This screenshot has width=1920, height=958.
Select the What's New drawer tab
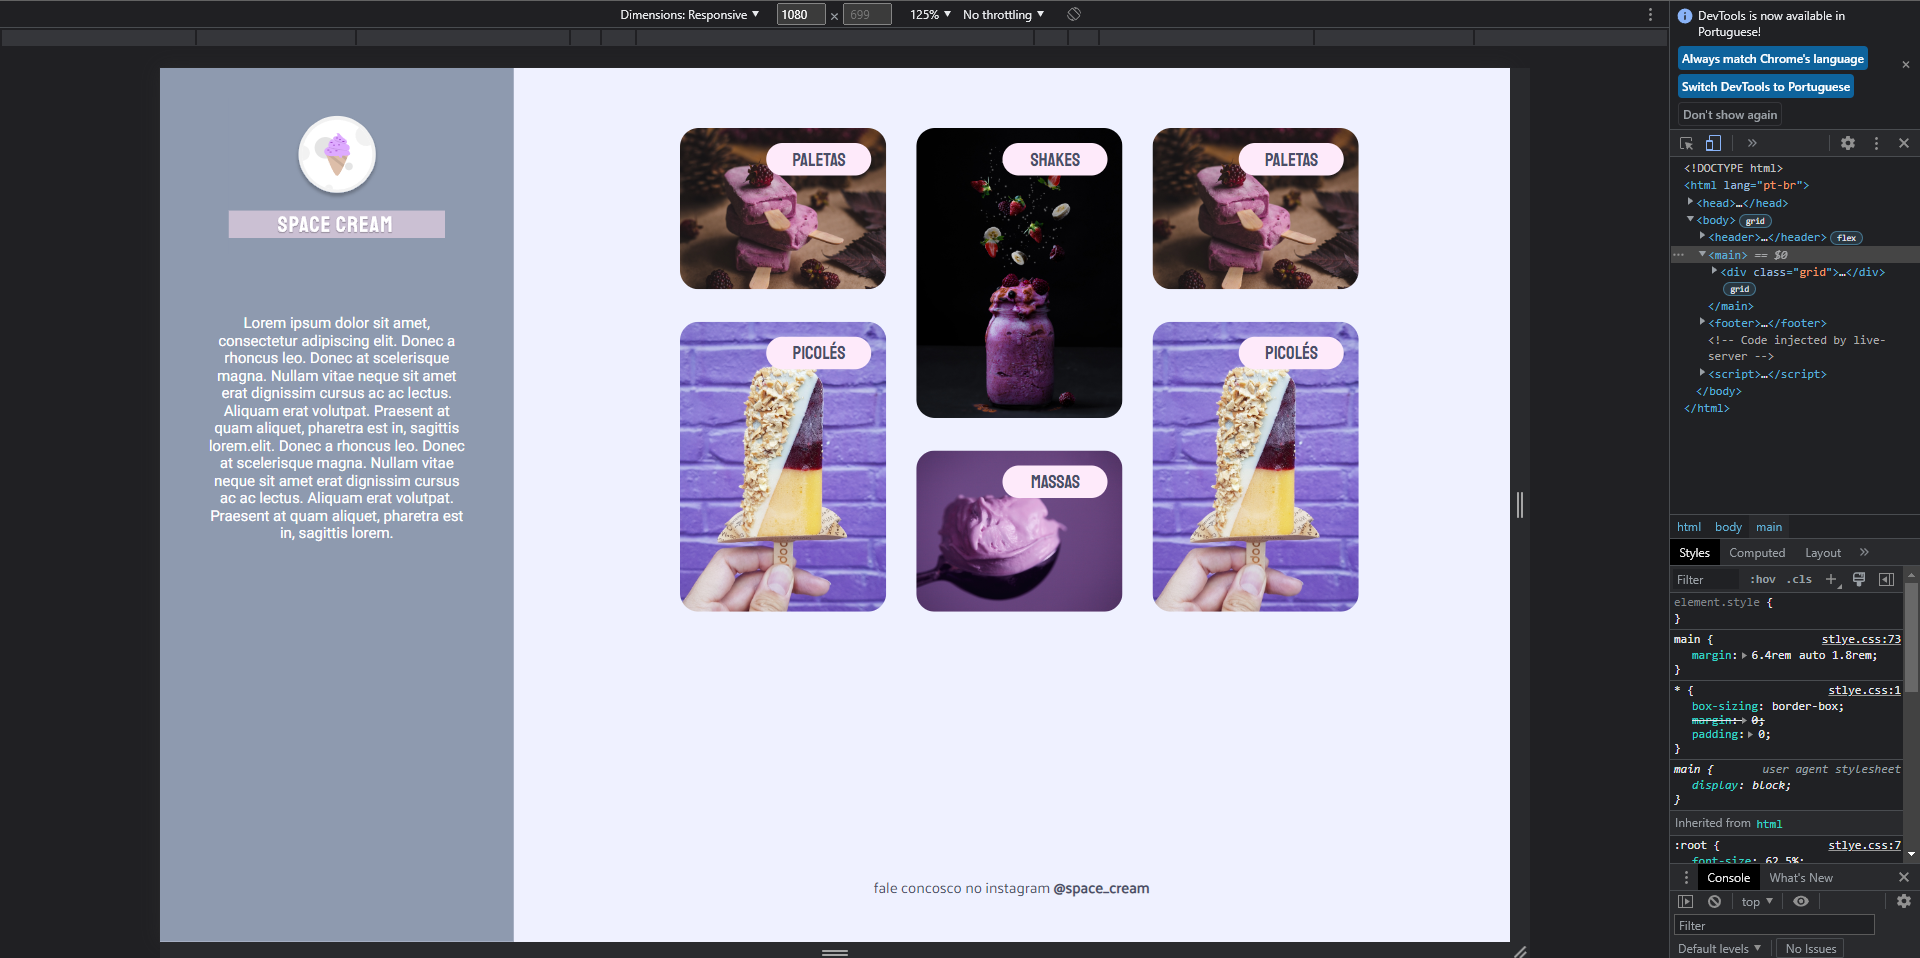[1801, 878]
